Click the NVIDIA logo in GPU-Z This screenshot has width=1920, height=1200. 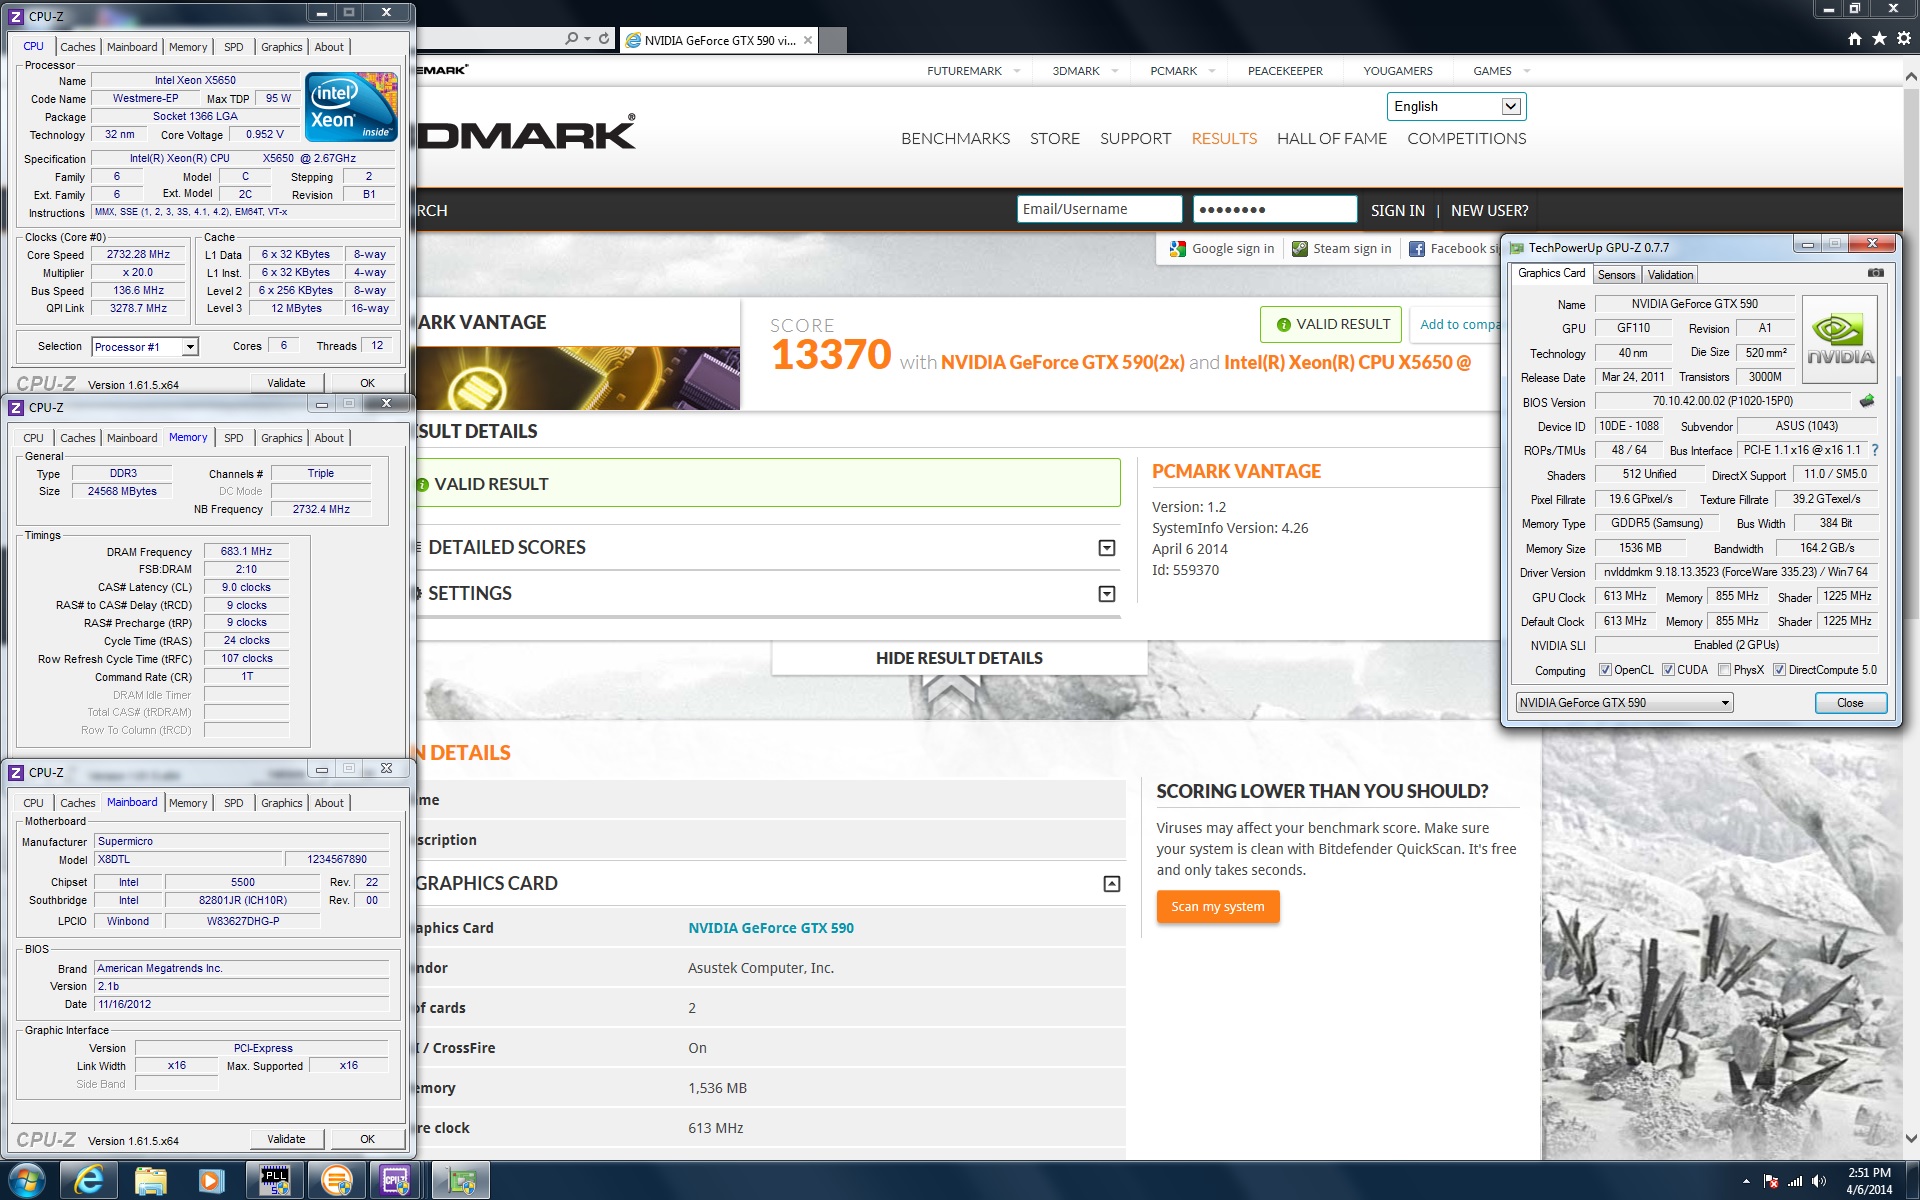click(1840, 339)
